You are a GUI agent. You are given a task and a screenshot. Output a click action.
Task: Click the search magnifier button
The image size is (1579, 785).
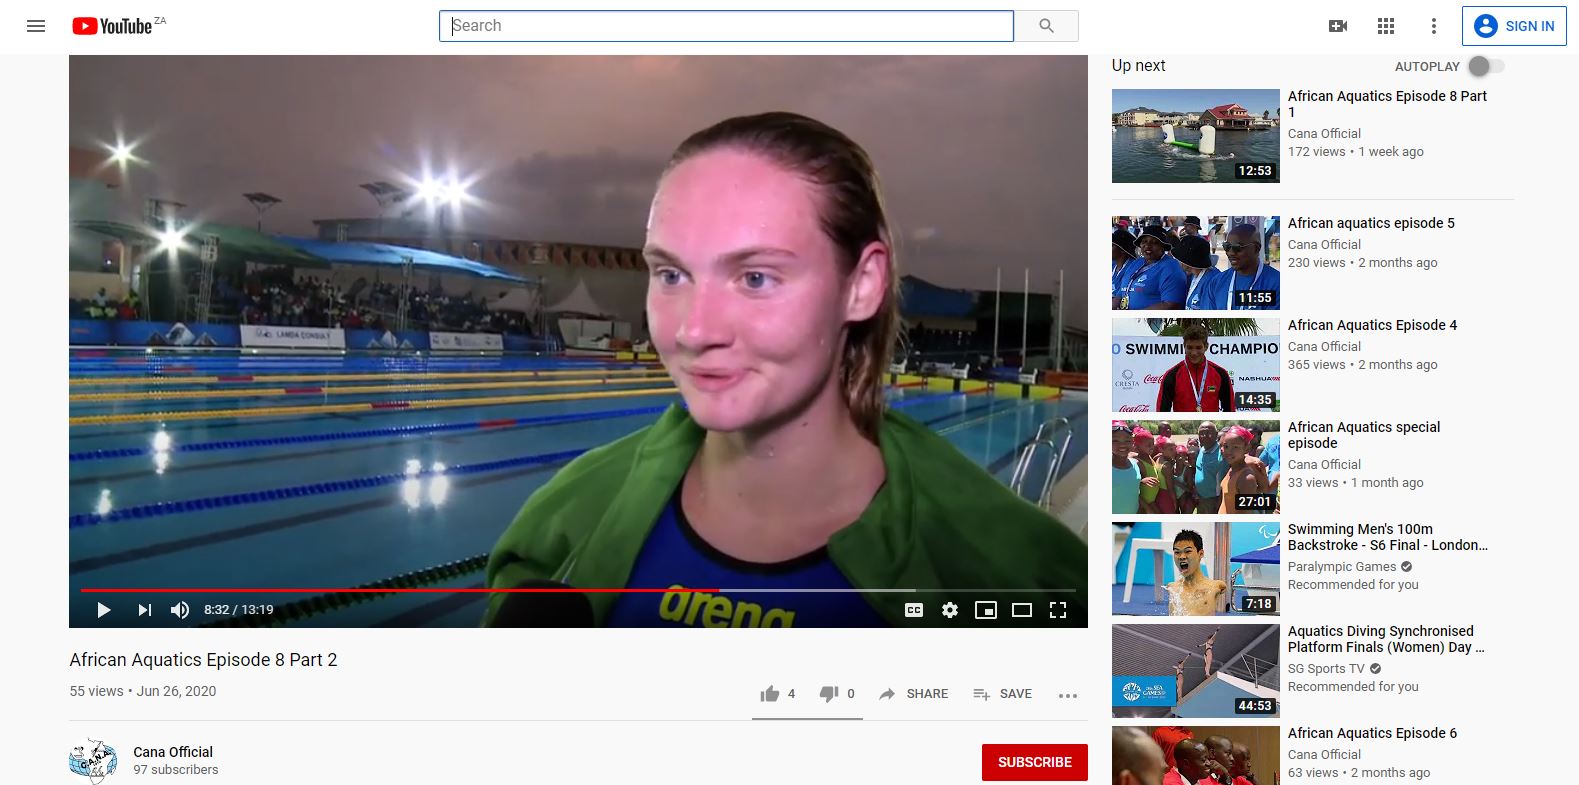tap(1046, 26)
